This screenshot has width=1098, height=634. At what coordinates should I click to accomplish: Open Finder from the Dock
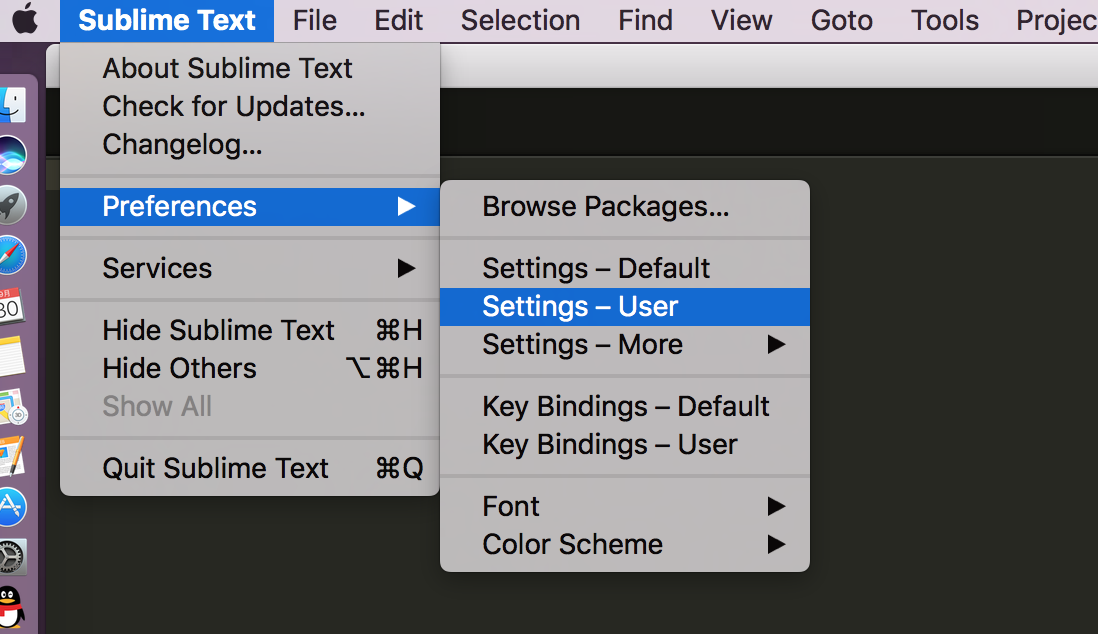tap(12, 105)
